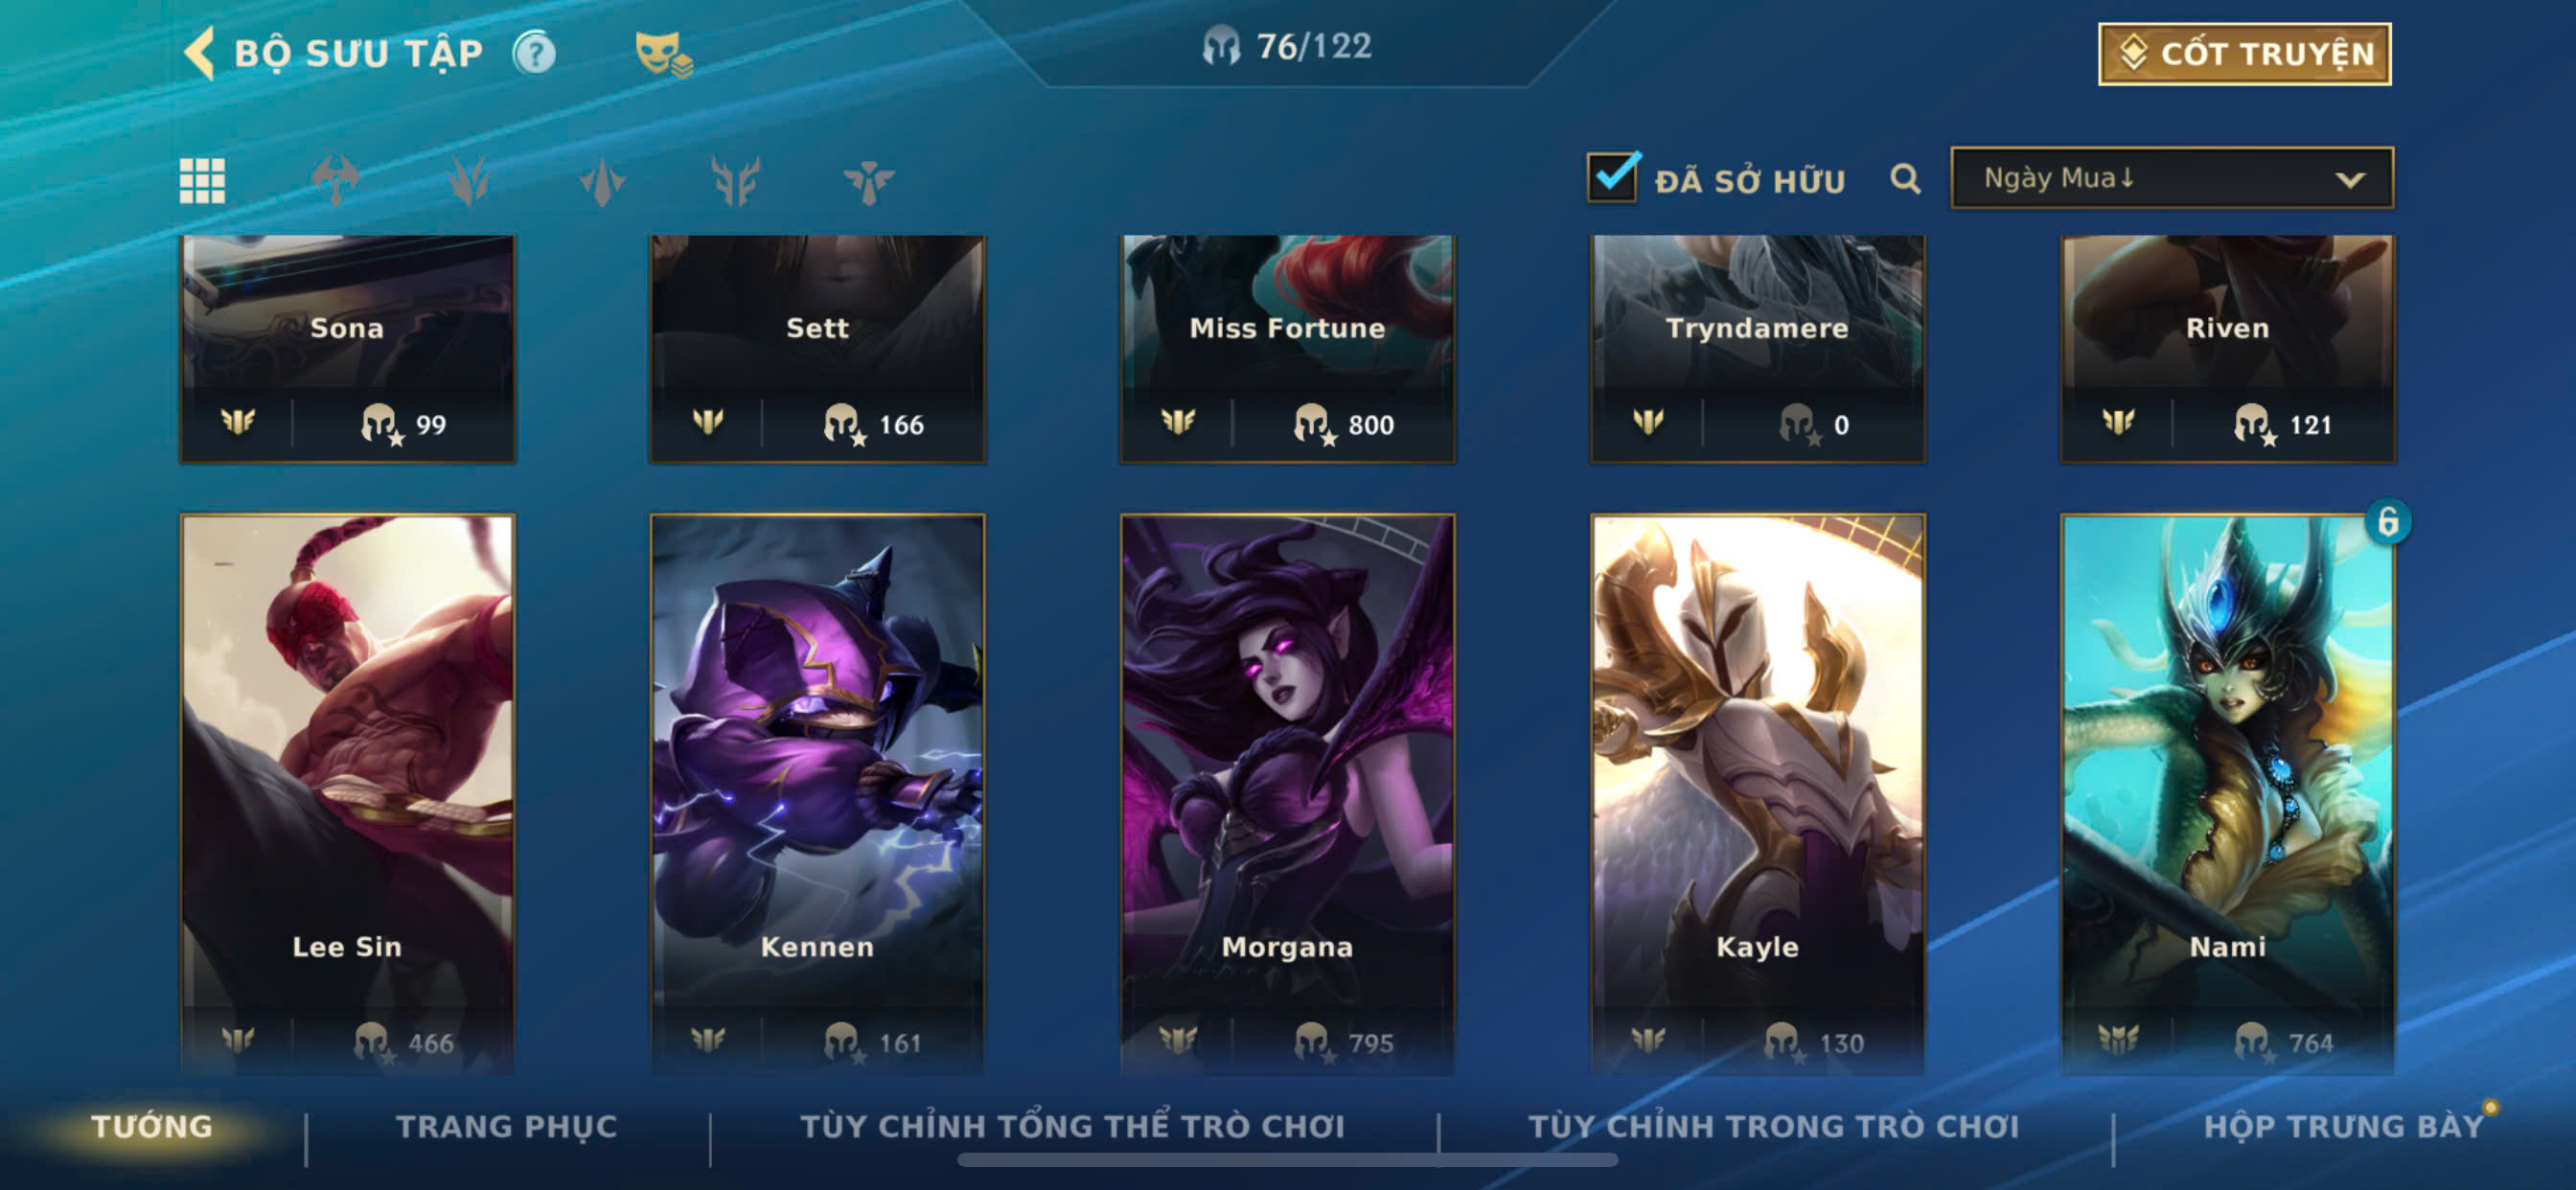
Task: Click the Cốt Truyện button
Action: coord(2244,54)
